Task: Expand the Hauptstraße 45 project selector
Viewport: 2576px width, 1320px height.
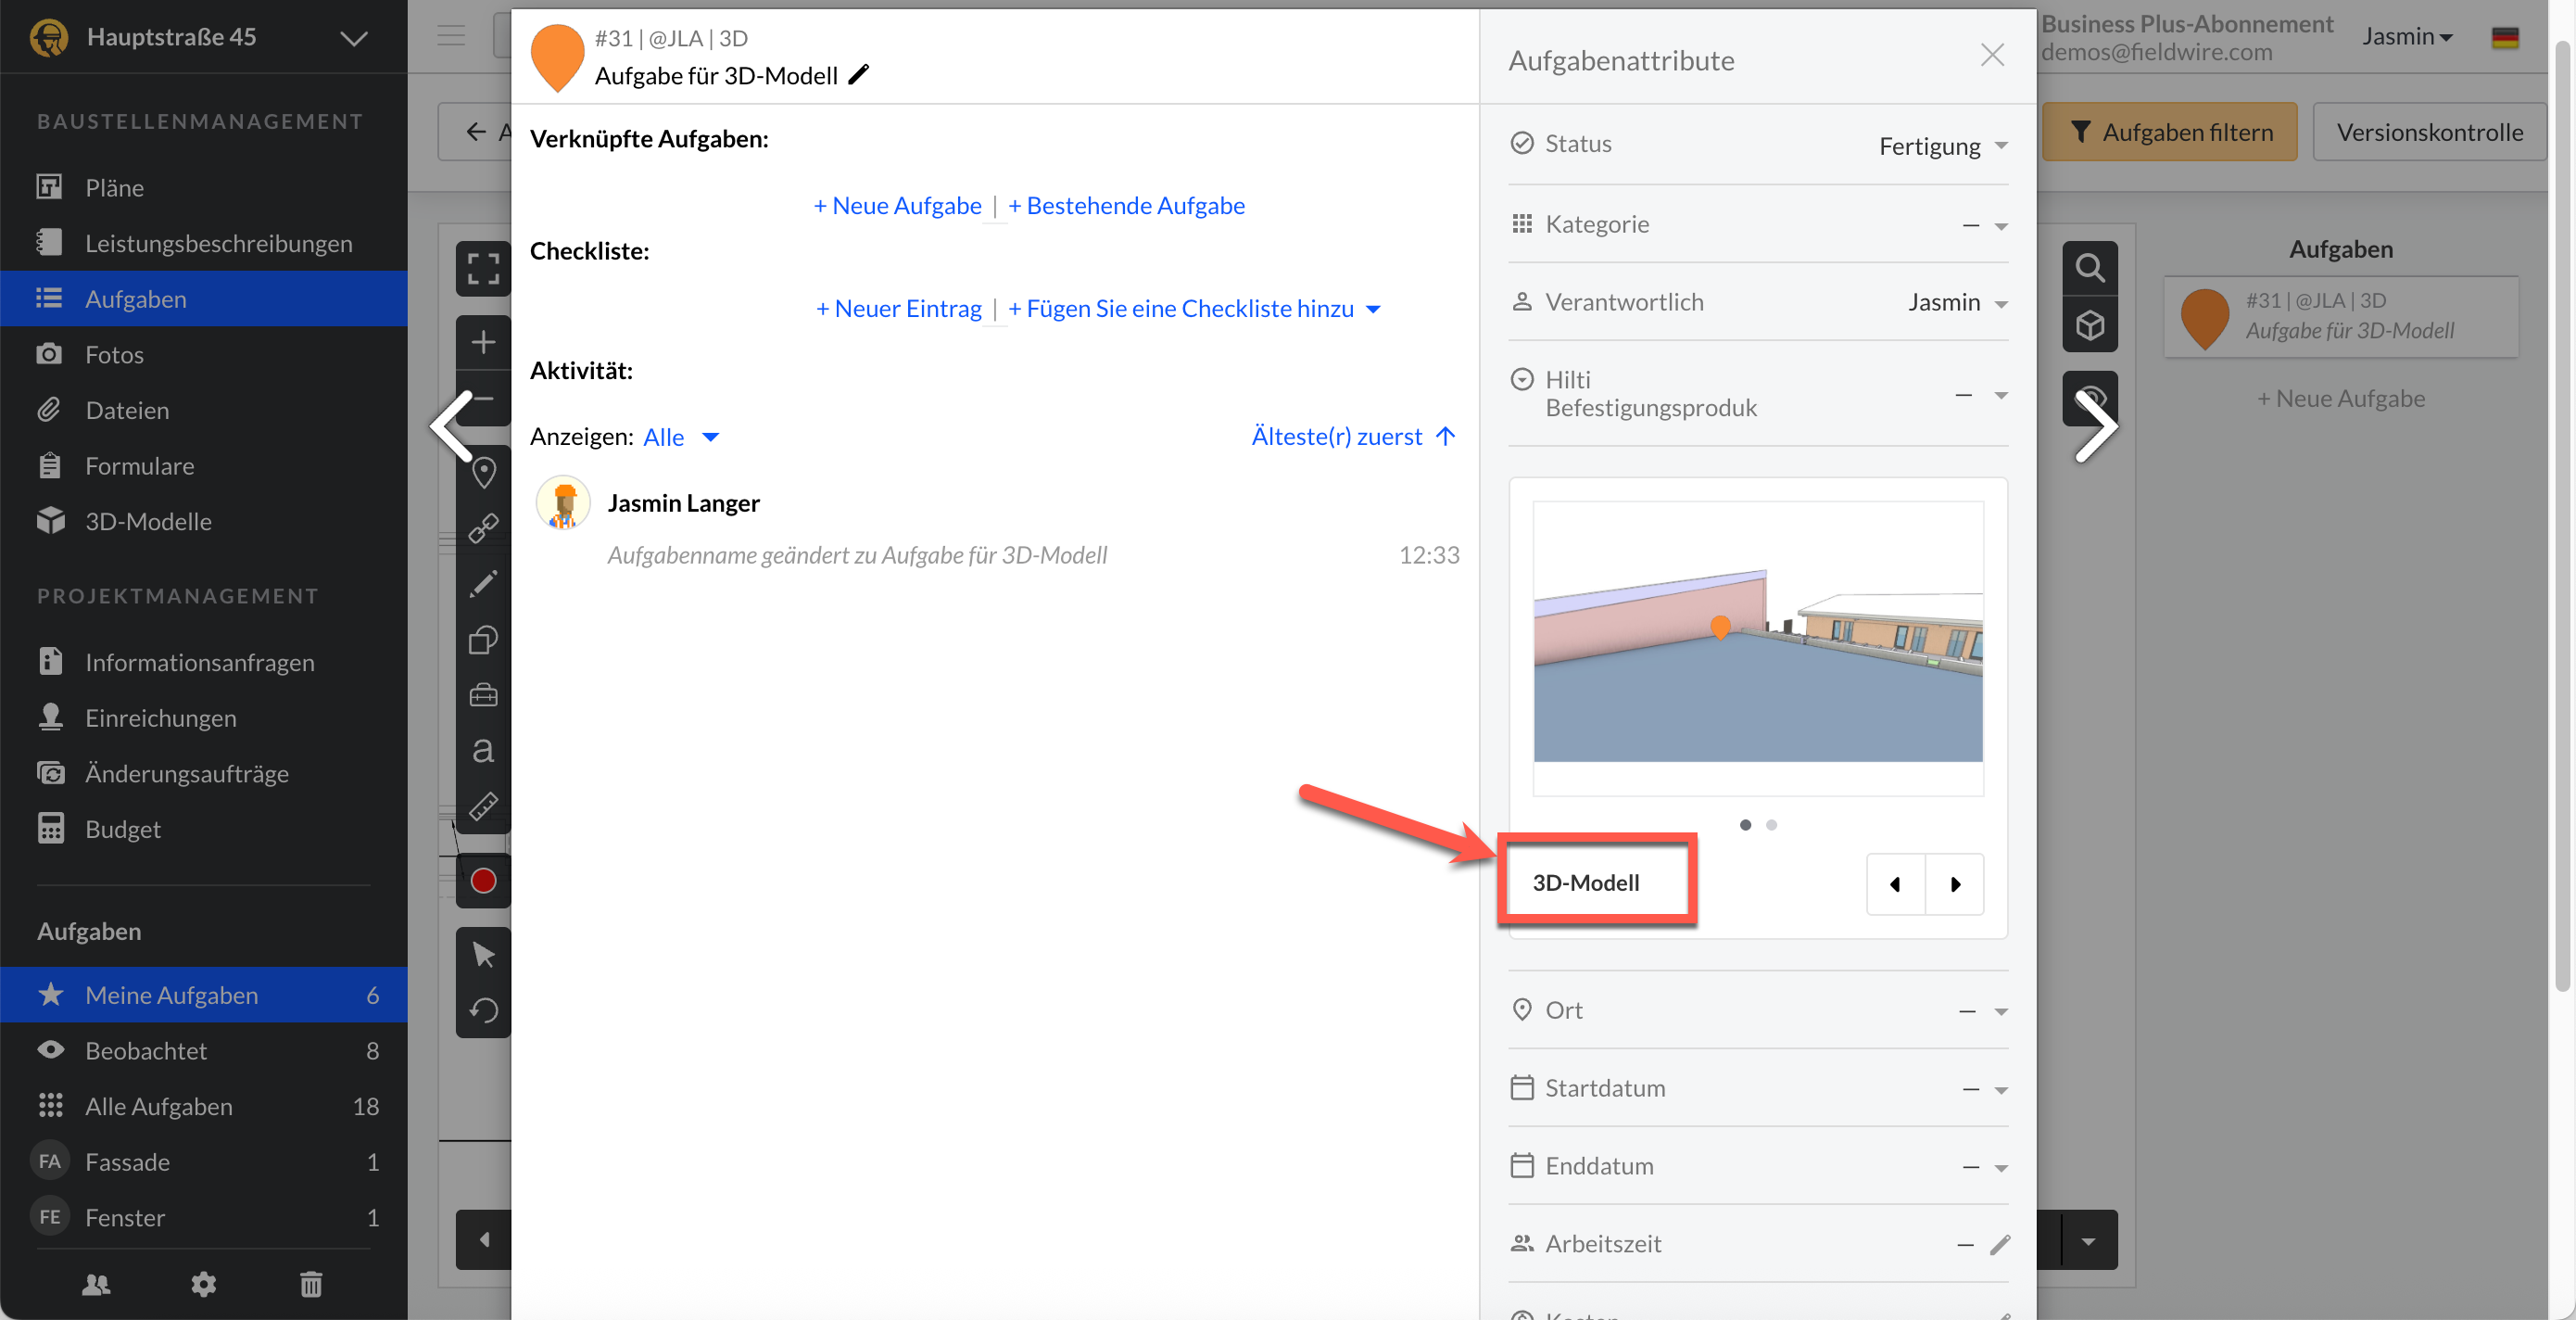Action: pyautogui.click(x=353, y=38)
